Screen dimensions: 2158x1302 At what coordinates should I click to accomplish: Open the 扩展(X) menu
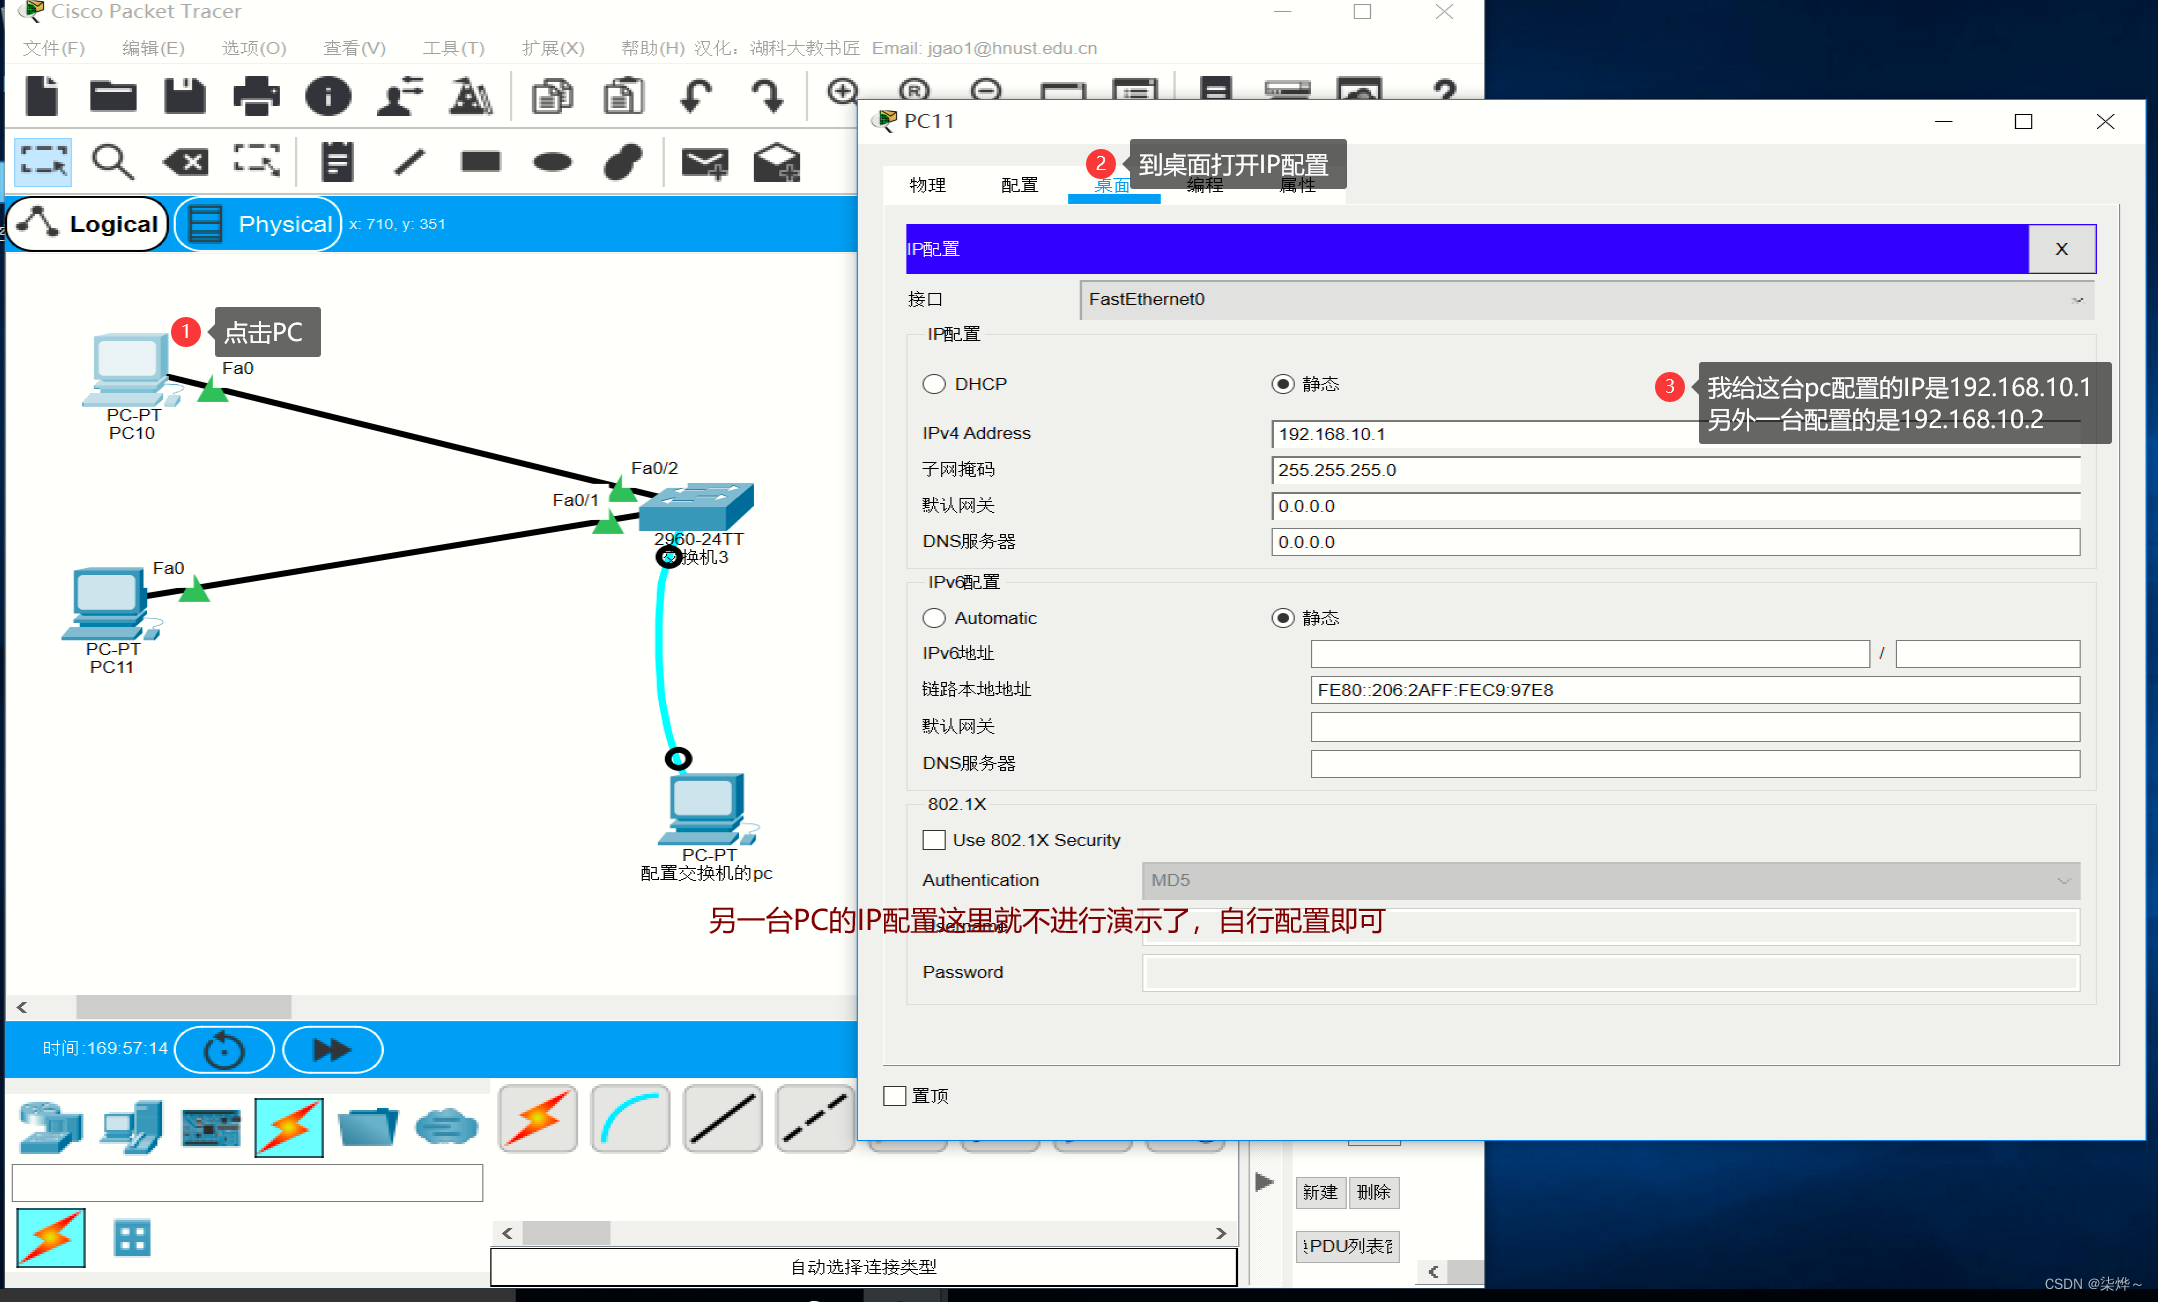coord(553,48)
